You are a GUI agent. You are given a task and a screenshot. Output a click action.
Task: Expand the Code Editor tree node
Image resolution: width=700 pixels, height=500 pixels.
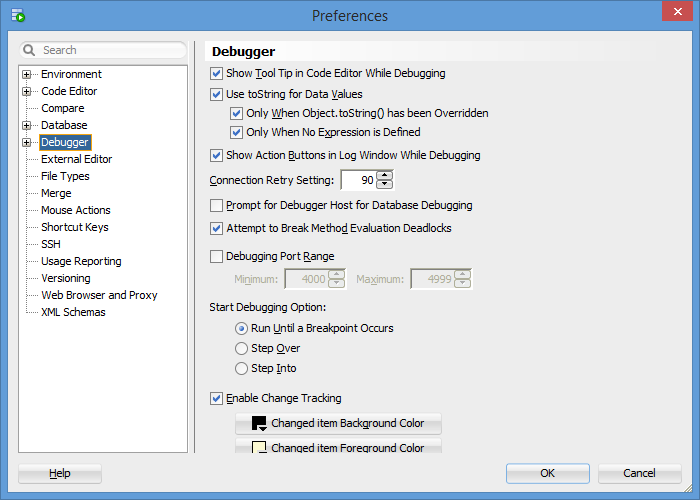tap(27, 91)
